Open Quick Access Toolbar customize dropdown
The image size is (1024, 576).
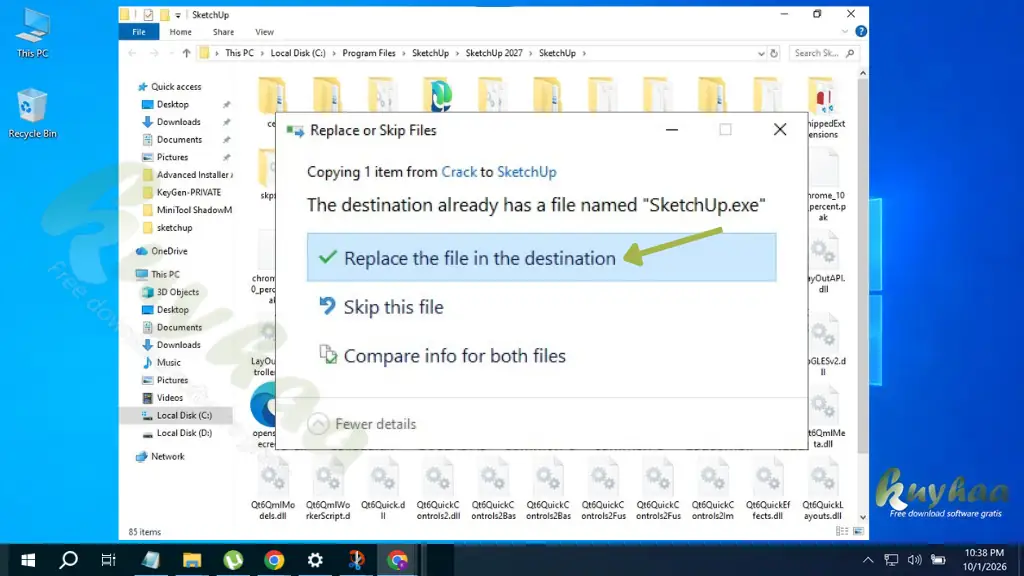(178, 15)
